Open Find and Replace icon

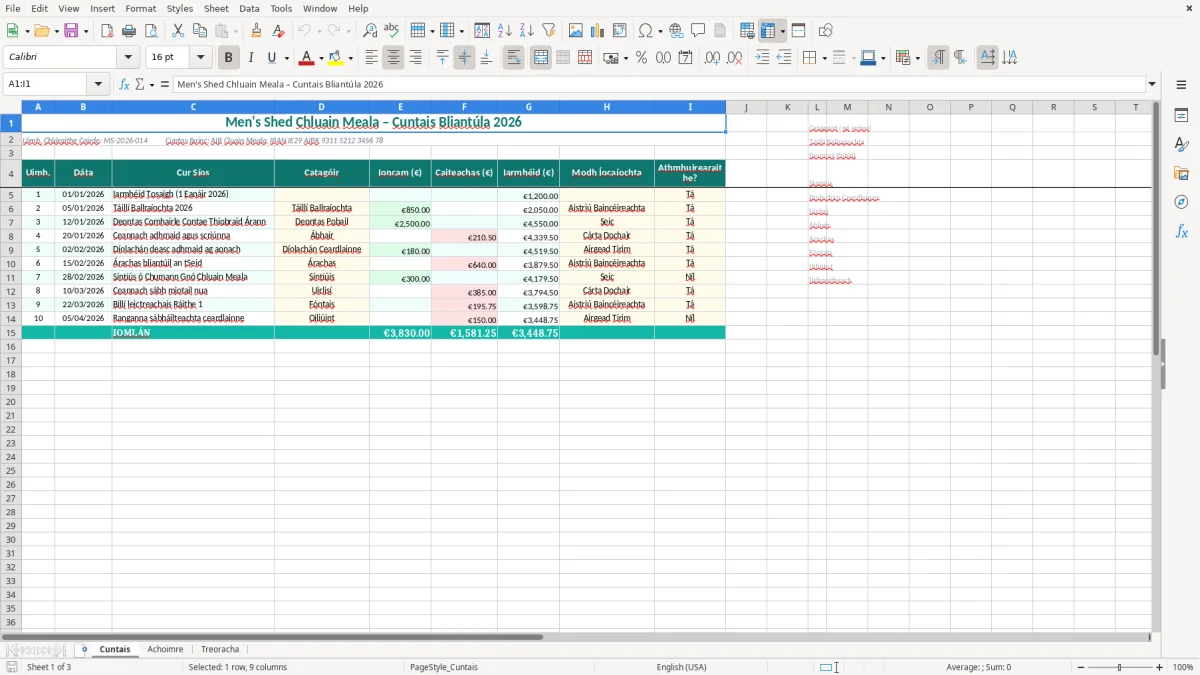[370, 31]
